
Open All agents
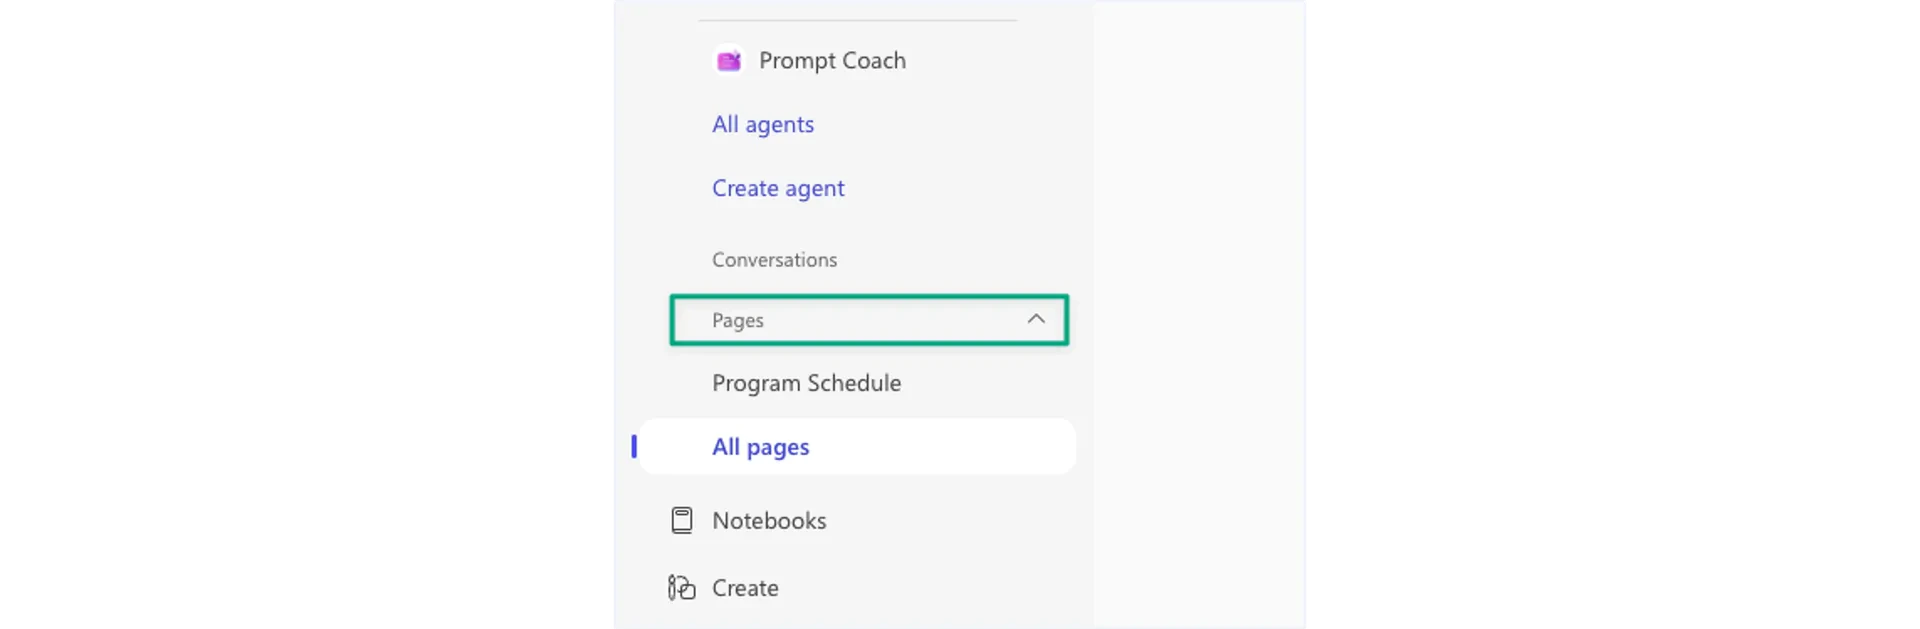tap(762, 124)
